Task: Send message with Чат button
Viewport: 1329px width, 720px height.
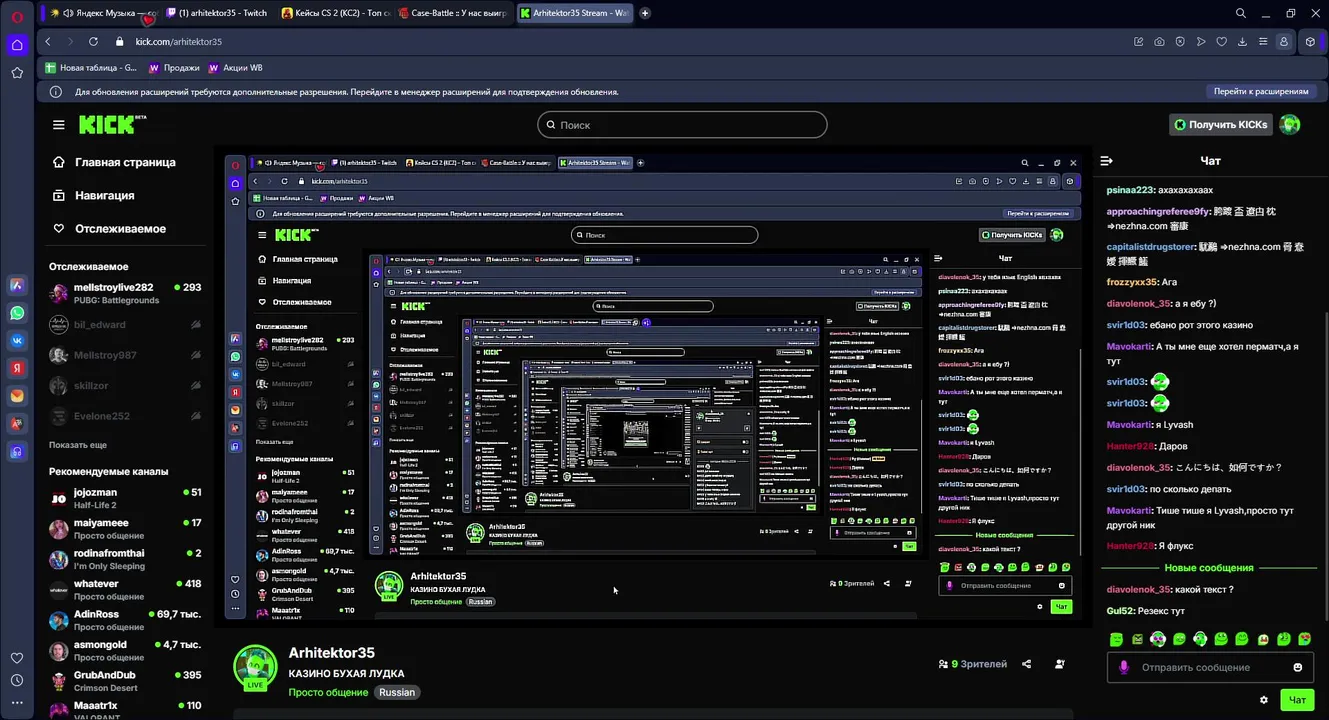Action: (x=1297, y=700)
